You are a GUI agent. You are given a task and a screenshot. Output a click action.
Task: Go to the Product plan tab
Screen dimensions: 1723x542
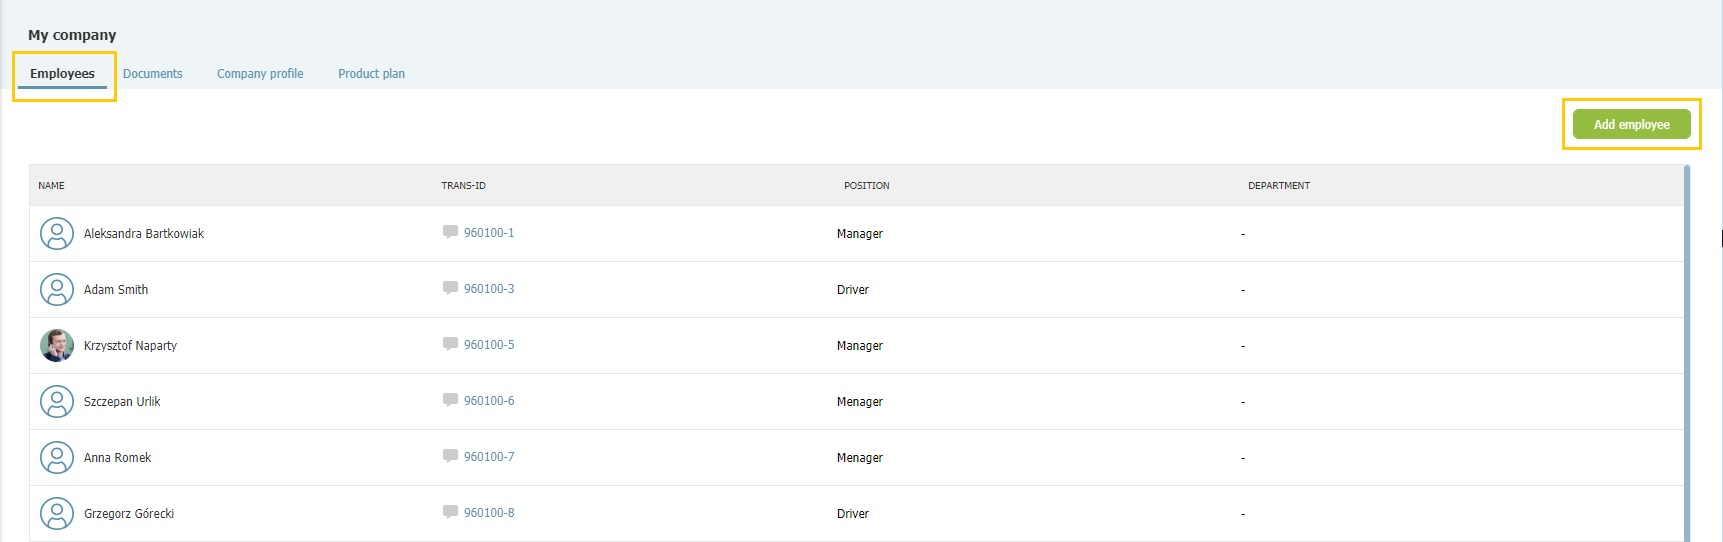(371, 74)
